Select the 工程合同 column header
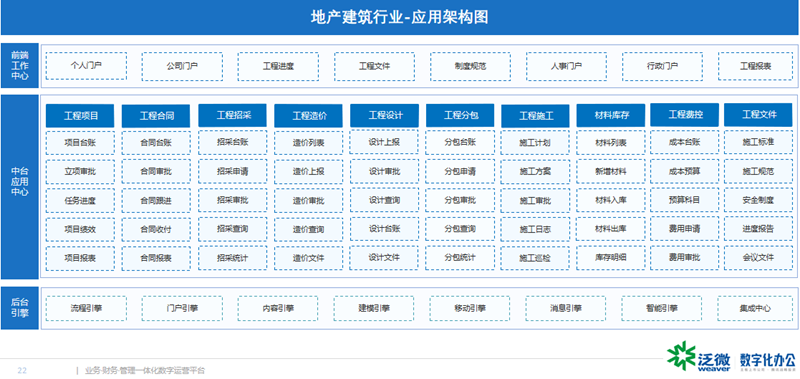This screenshot has width=800, height=379. (156, 116)
